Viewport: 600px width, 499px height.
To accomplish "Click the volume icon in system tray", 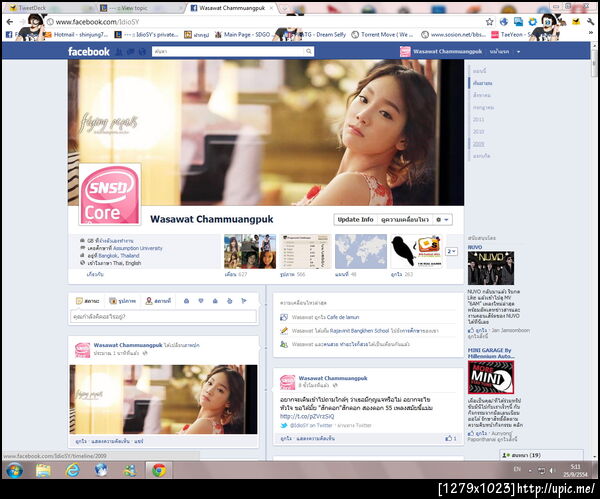I will pyautogui.click(x=552, y=471).
